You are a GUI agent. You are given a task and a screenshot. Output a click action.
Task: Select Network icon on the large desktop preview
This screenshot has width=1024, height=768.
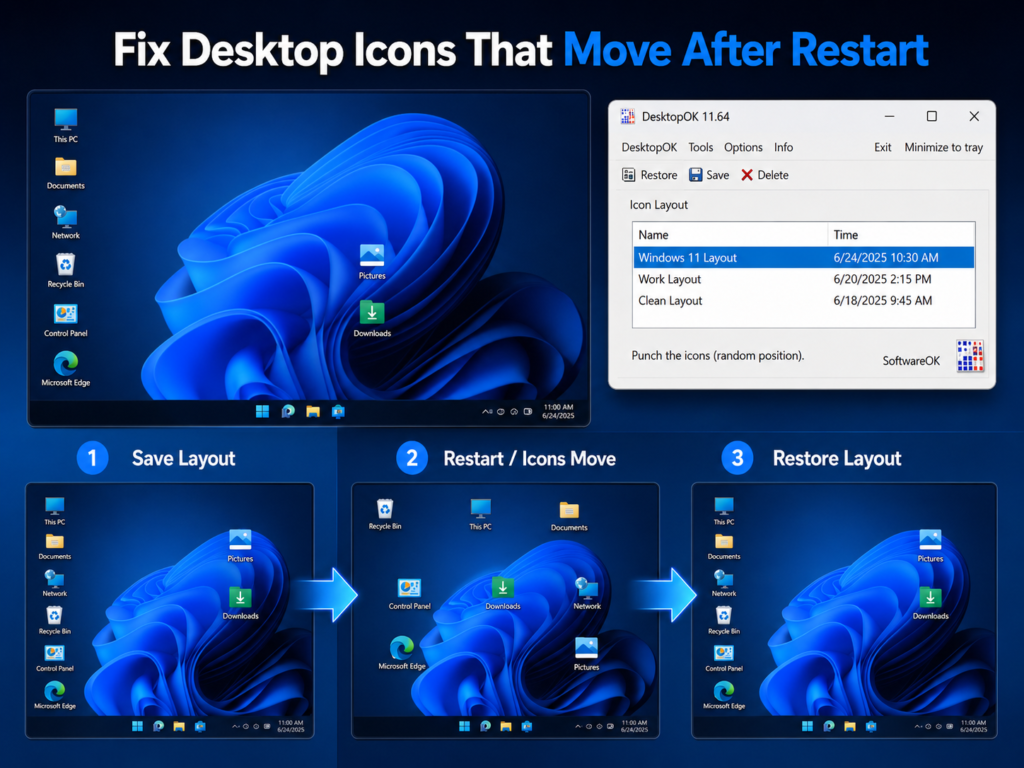(66, 222)
